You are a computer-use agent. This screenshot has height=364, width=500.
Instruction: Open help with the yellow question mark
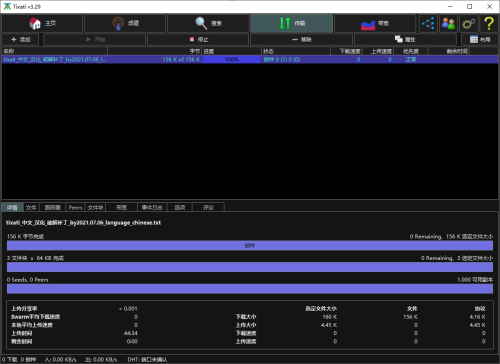coord(489,23)
